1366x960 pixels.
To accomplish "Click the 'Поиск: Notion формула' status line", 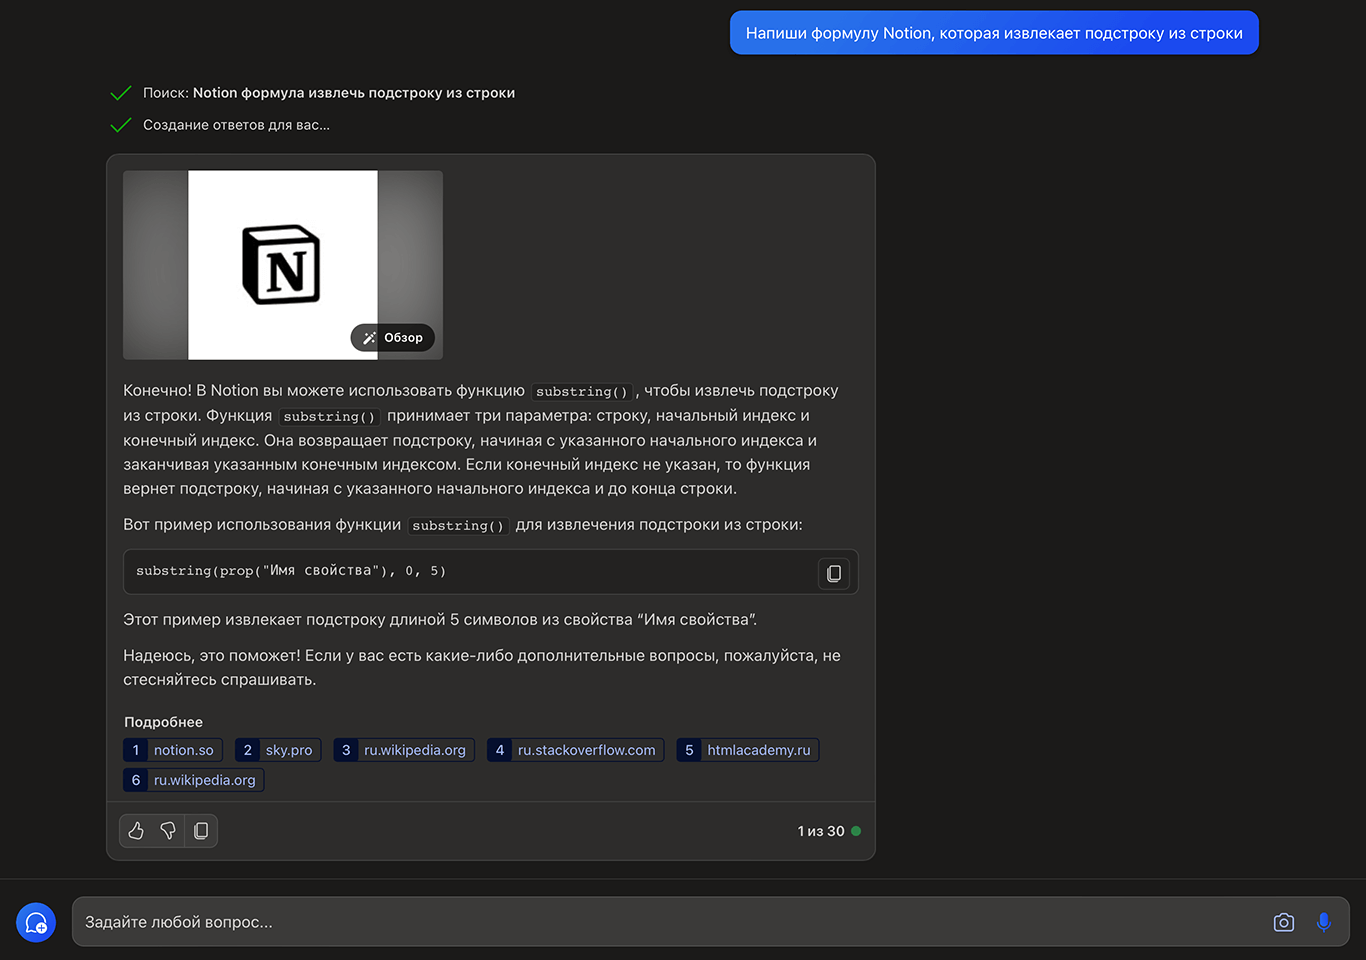I will pos(329,93).
